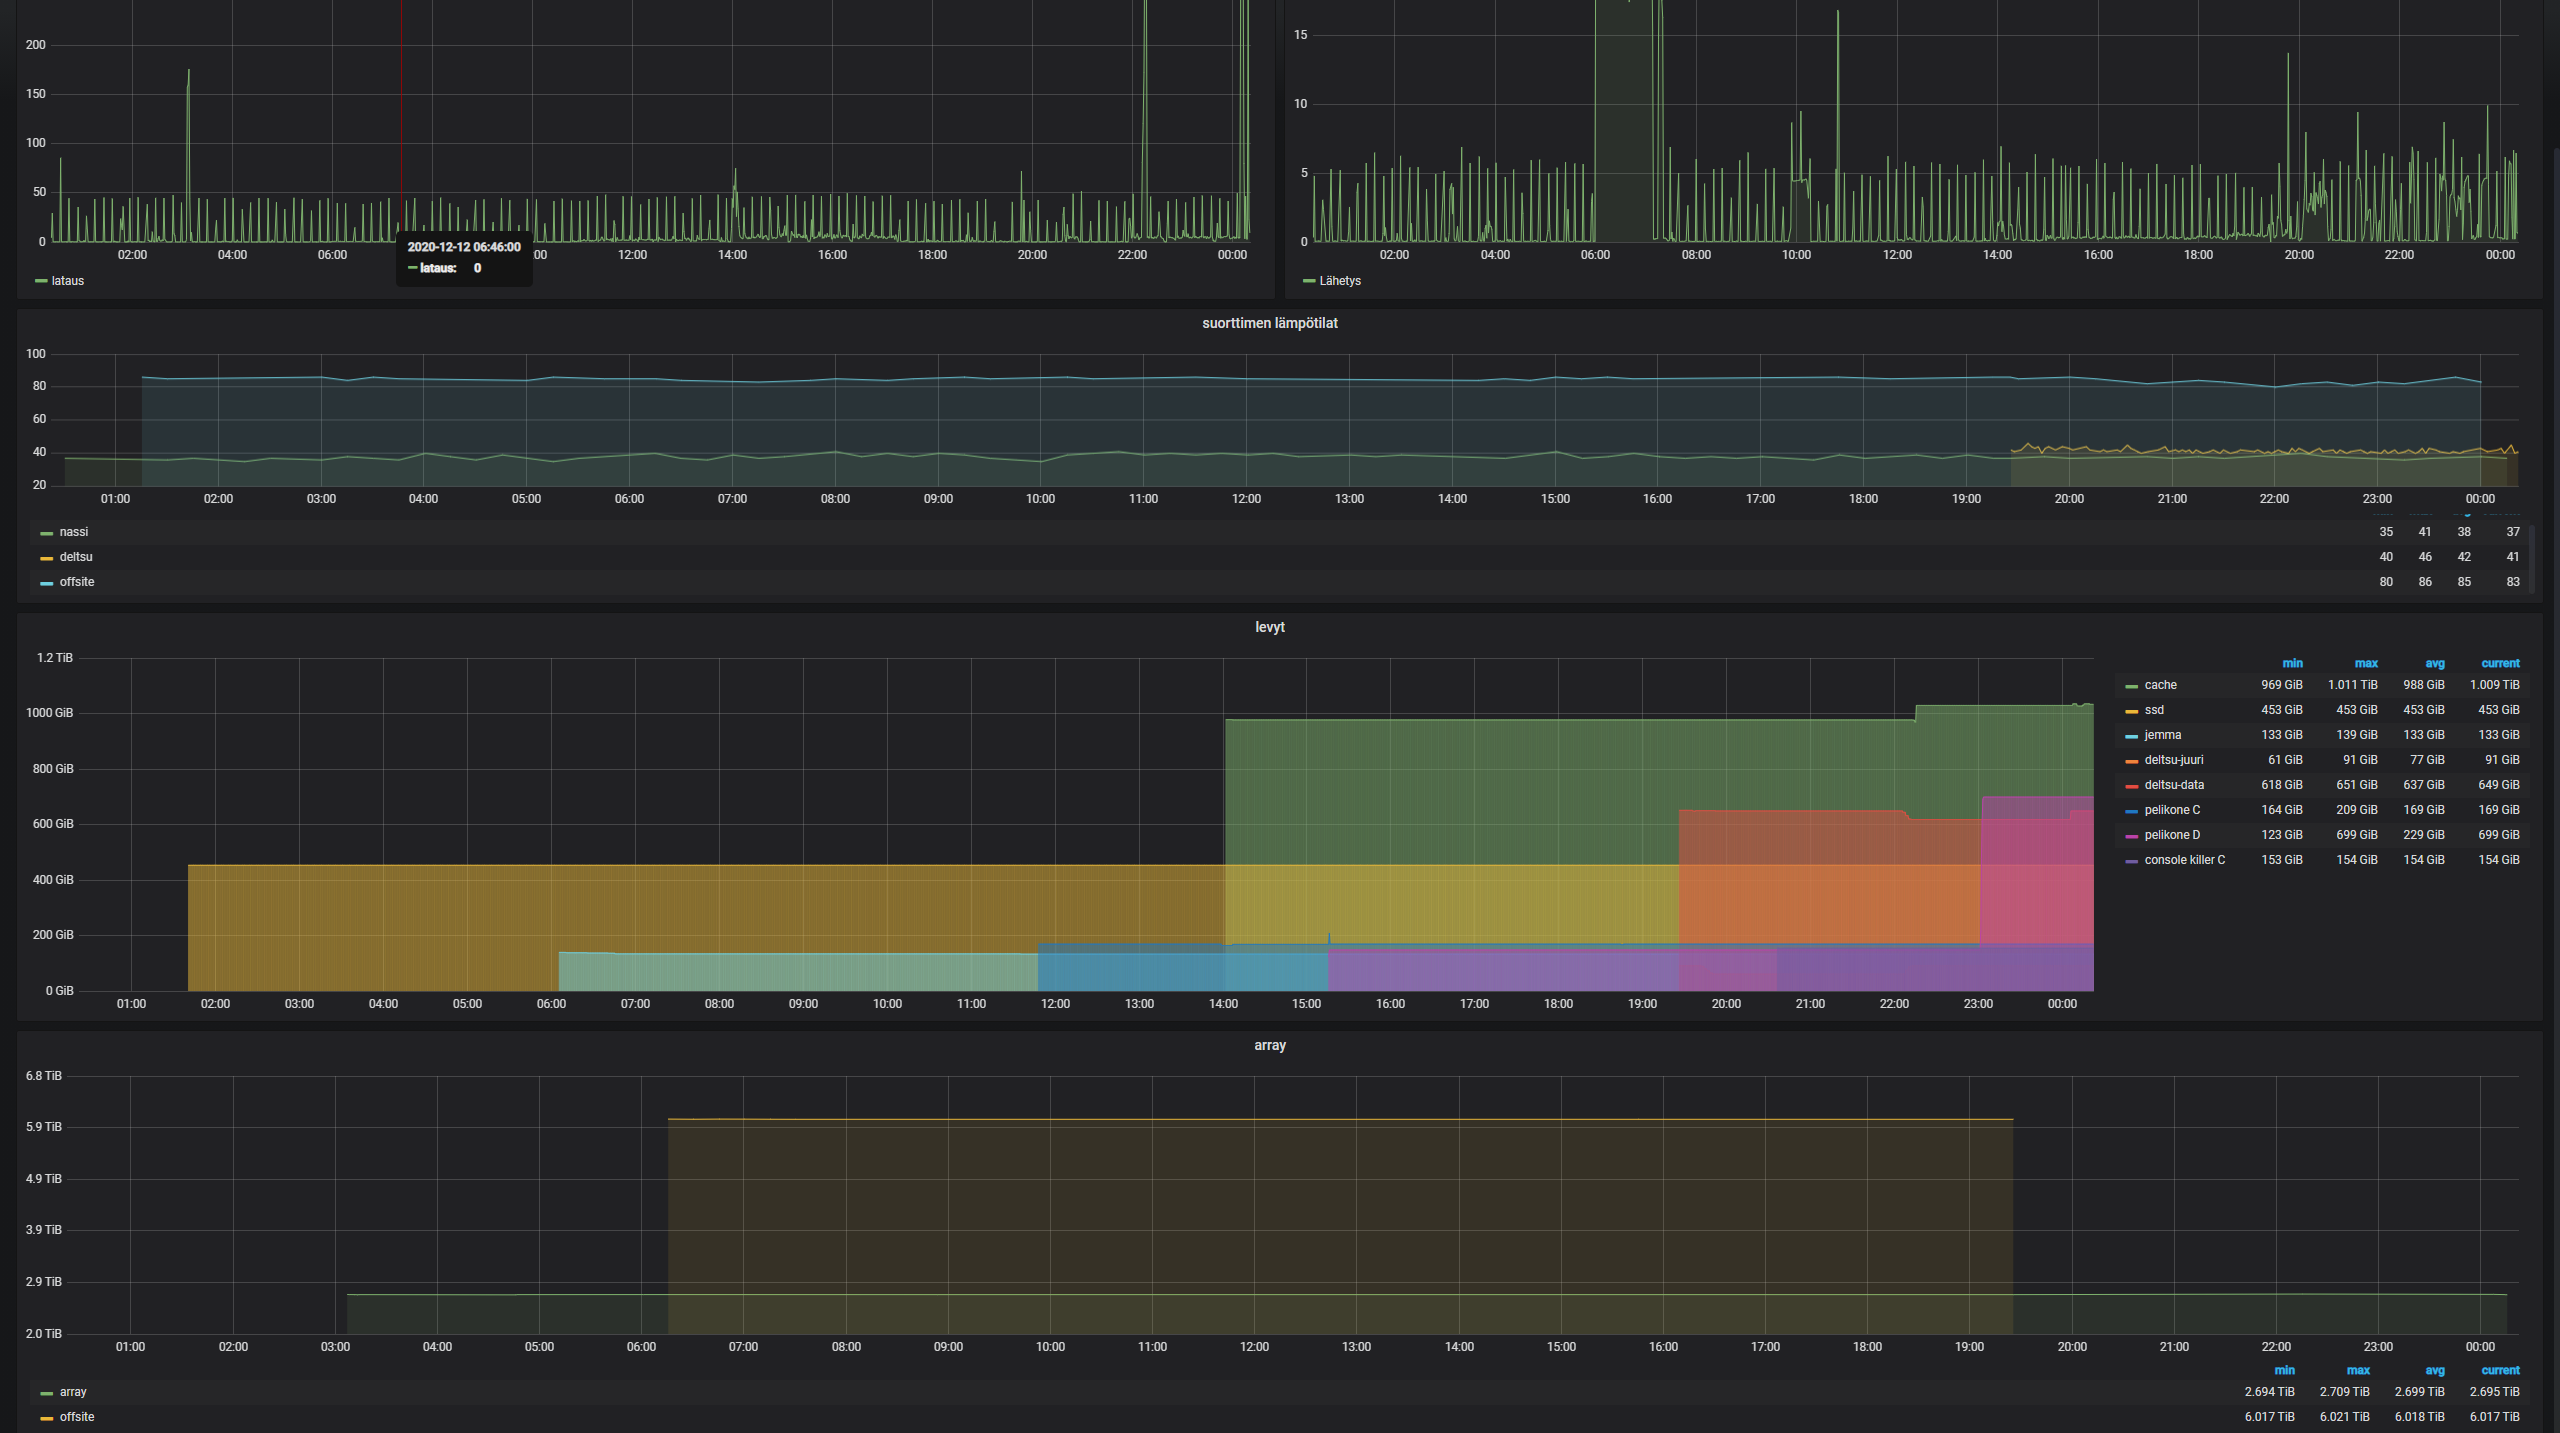This screenshot has height=1433, width=2560.
Task: Click the green color marker beside 'Lähetys'
Action: (x=1308, y=281)
